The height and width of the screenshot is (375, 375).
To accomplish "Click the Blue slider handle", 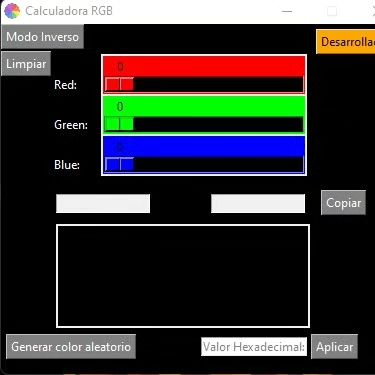I will 119,164.
